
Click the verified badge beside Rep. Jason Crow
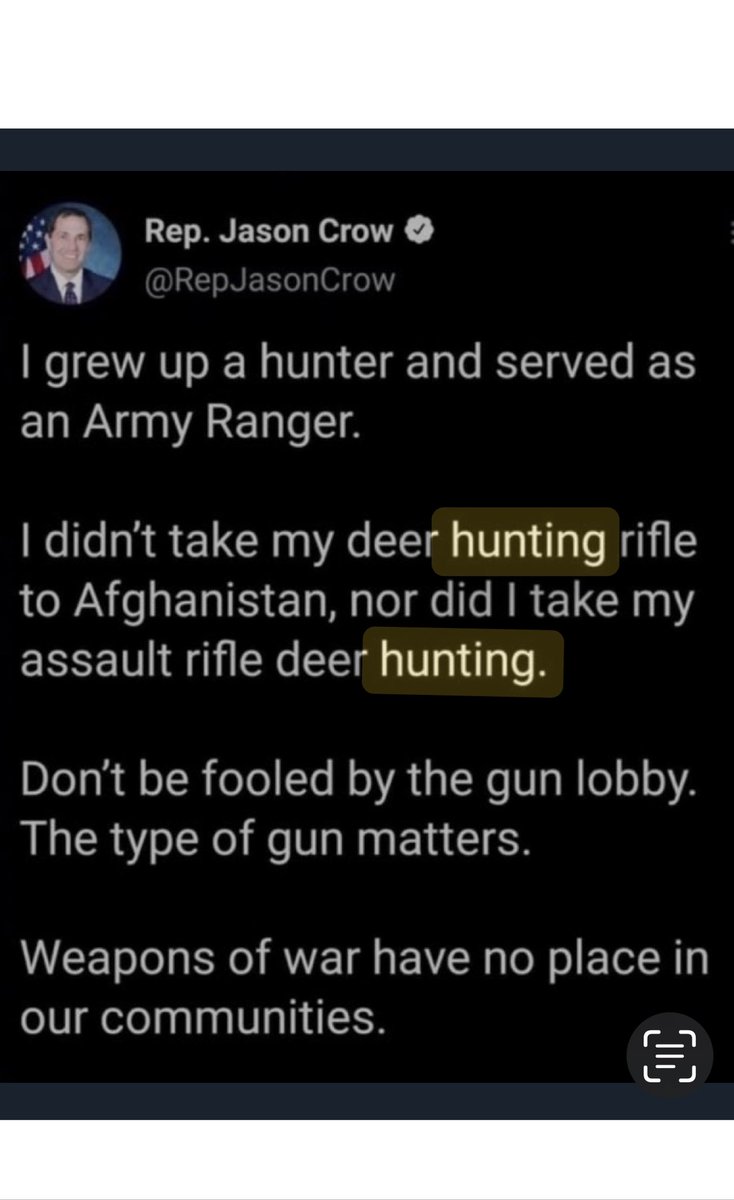coord(419,232)
